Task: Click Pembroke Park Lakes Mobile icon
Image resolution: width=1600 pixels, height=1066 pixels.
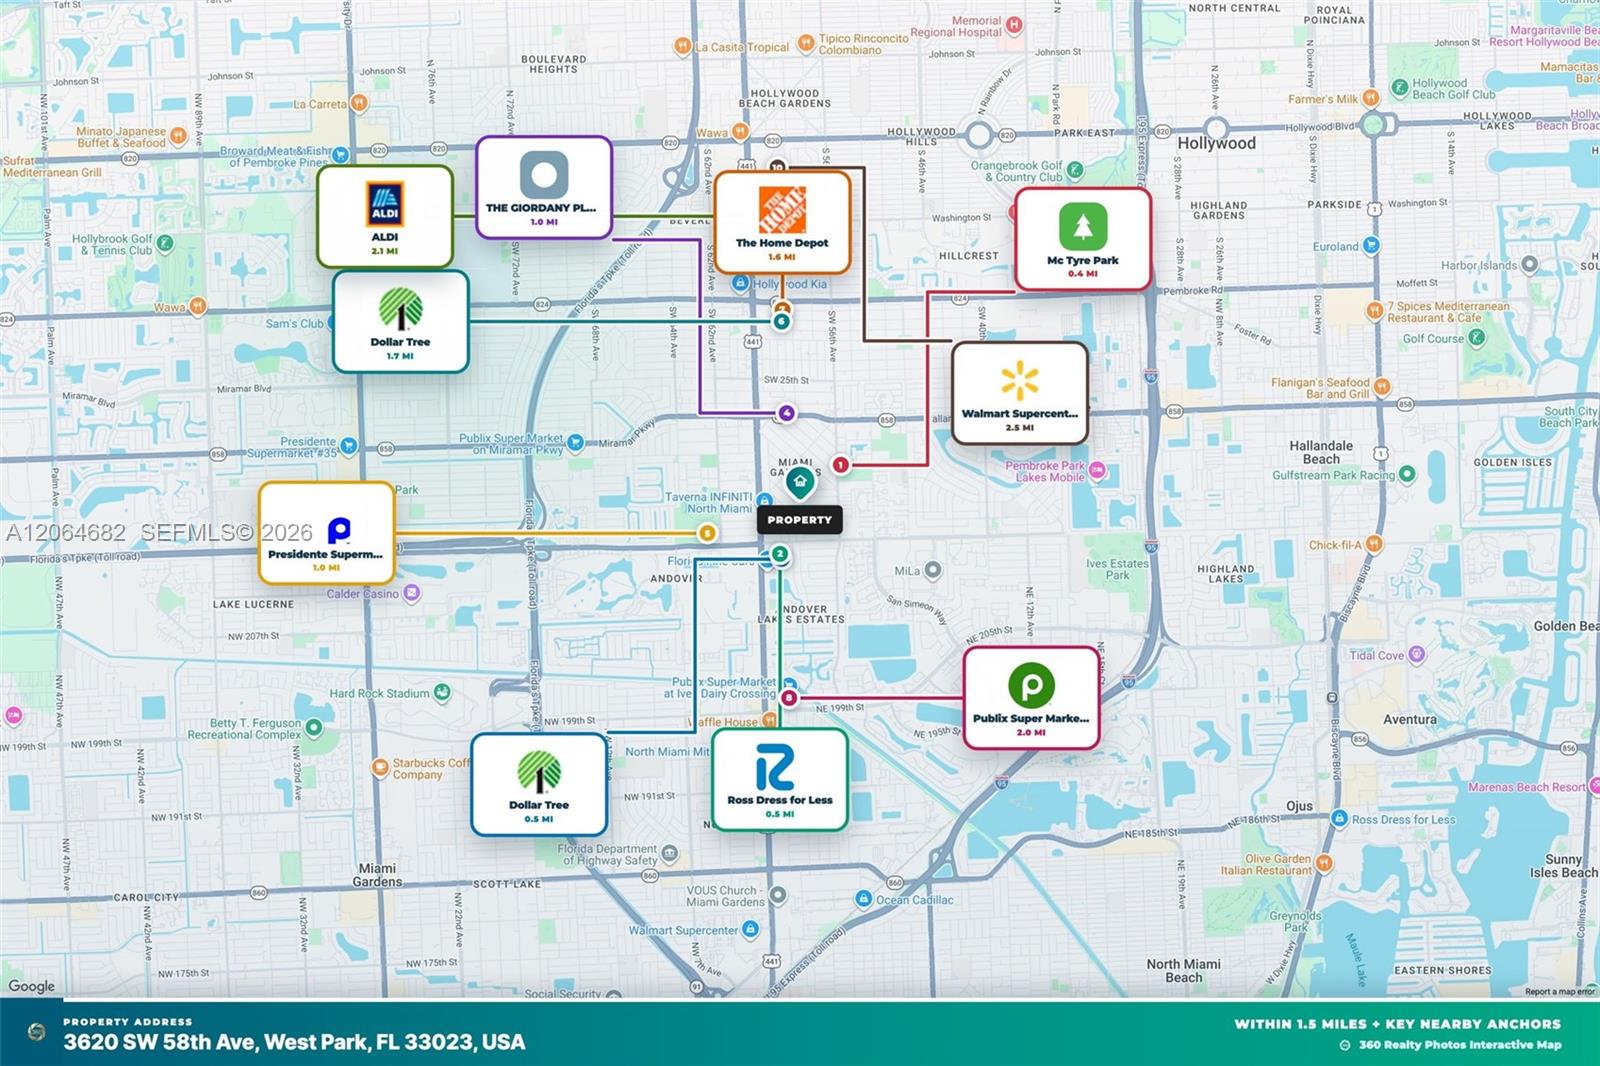Action: coord(1097,470)
